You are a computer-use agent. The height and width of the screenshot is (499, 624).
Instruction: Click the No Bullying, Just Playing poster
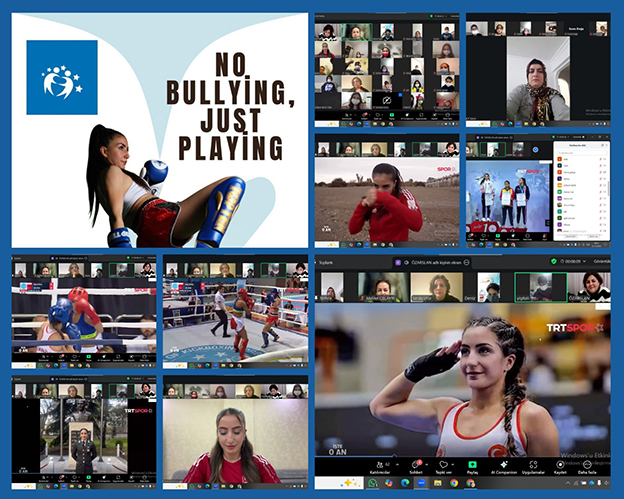(159, 130)
